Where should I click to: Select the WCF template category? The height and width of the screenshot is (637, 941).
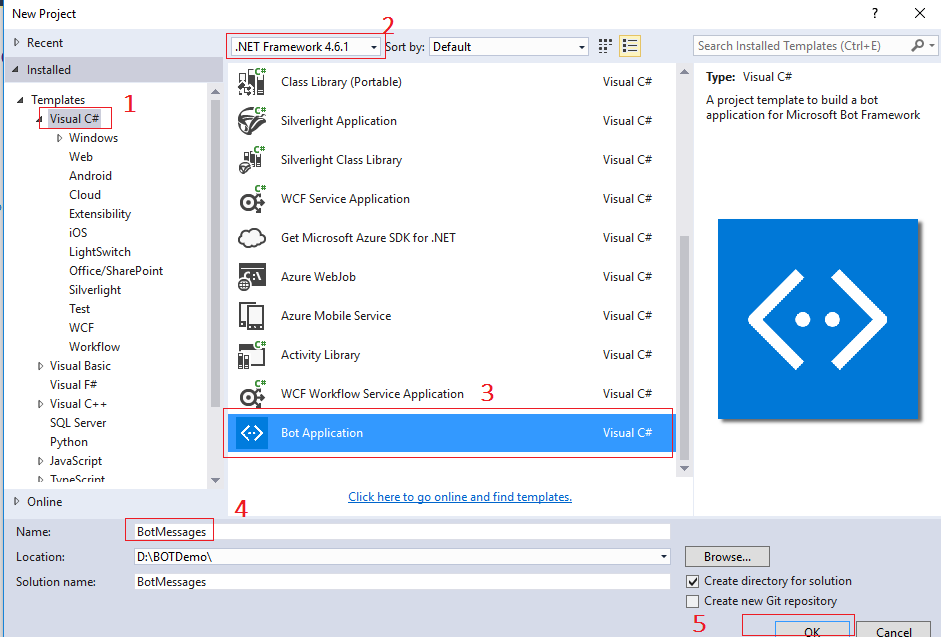[82, 328]
